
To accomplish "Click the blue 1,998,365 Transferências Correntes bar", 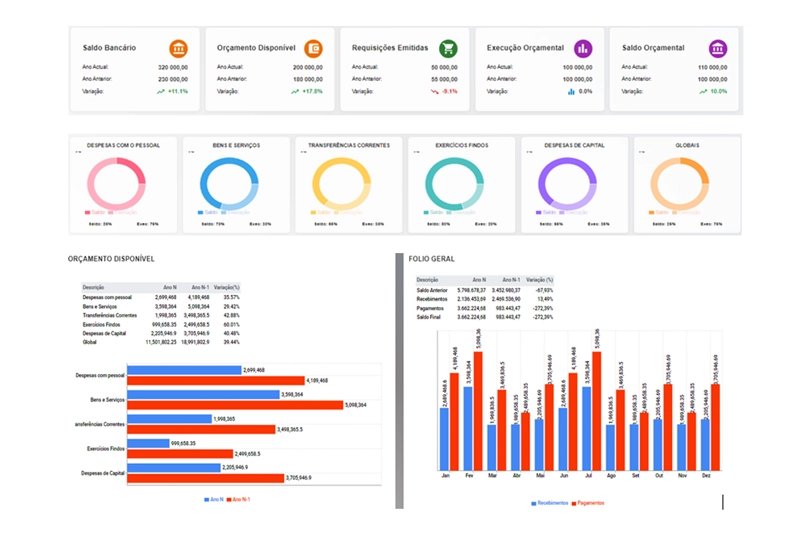I will (169, 419).
